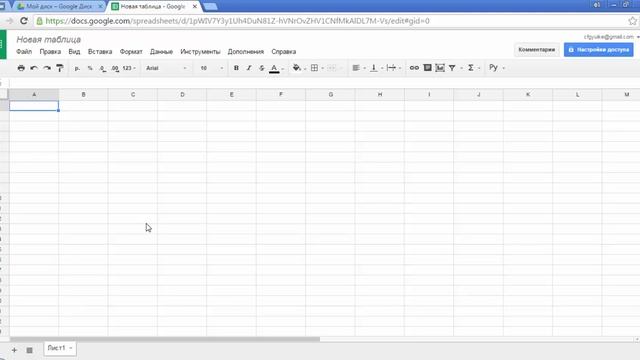640x360 pixels.
Task: Undo the last action
Action: coord(34,68)
